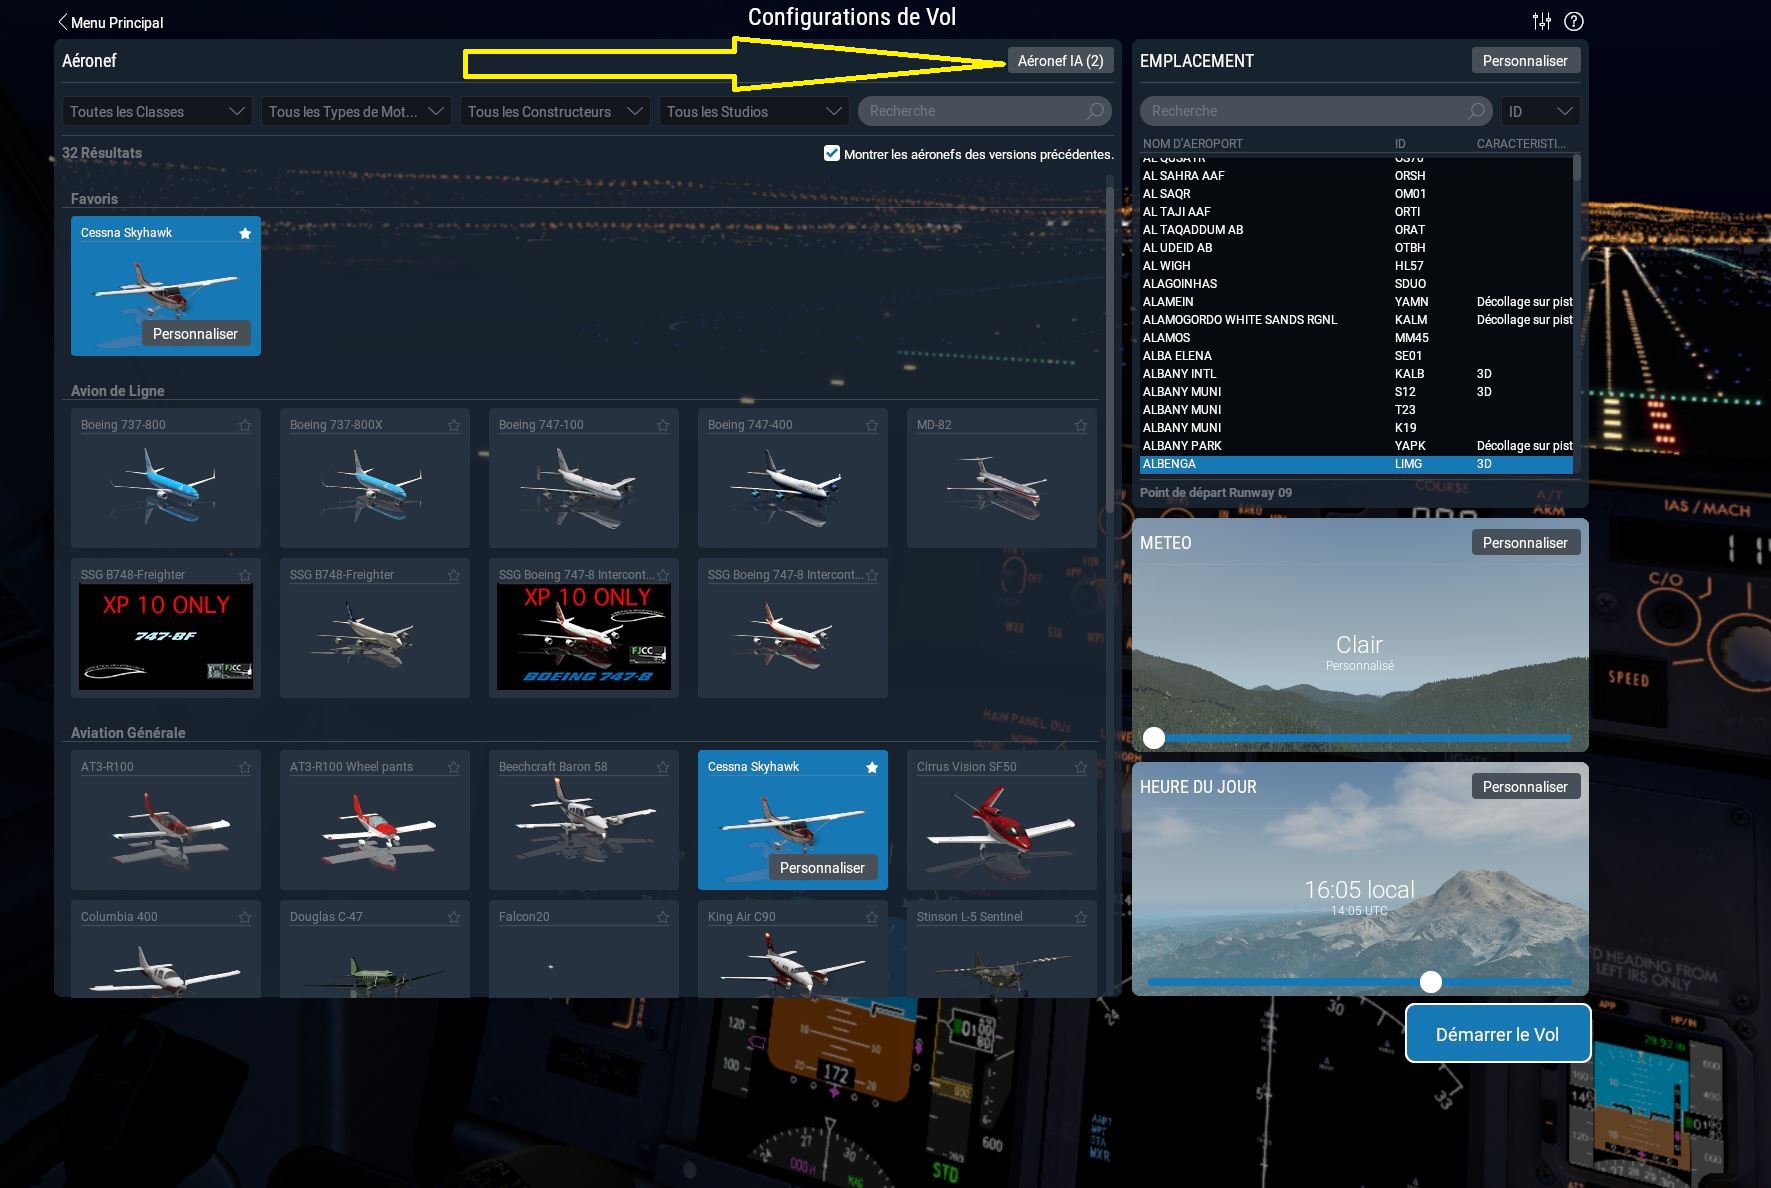Select the MD-82 aircraft
Screen dimensions: 1771x1188
[1002, 478]
